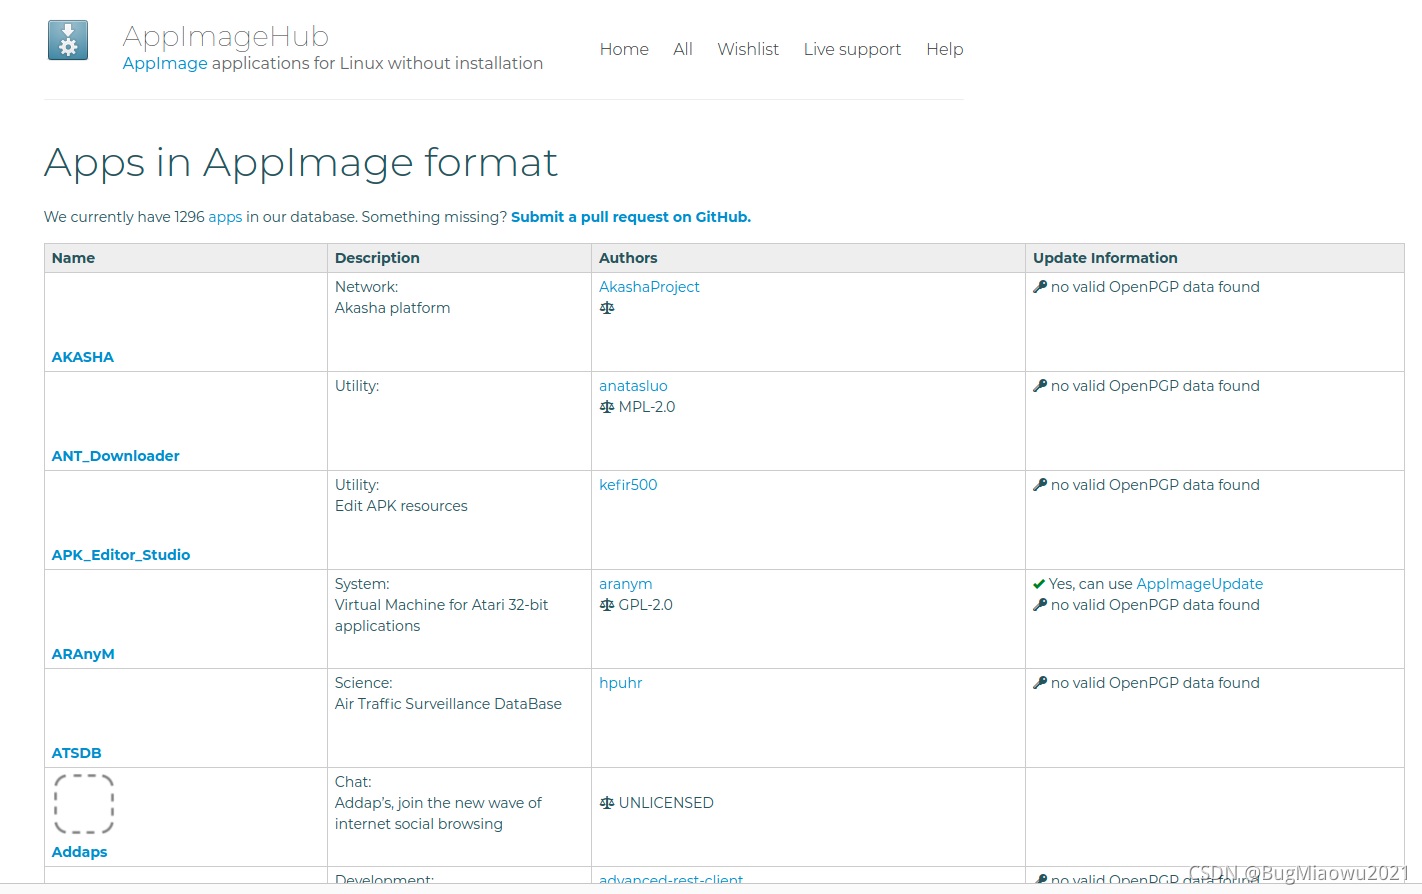Open the AppImageUpdate link in ARAnyM's row
The image size is (1422, 894).
[1199, 583]
